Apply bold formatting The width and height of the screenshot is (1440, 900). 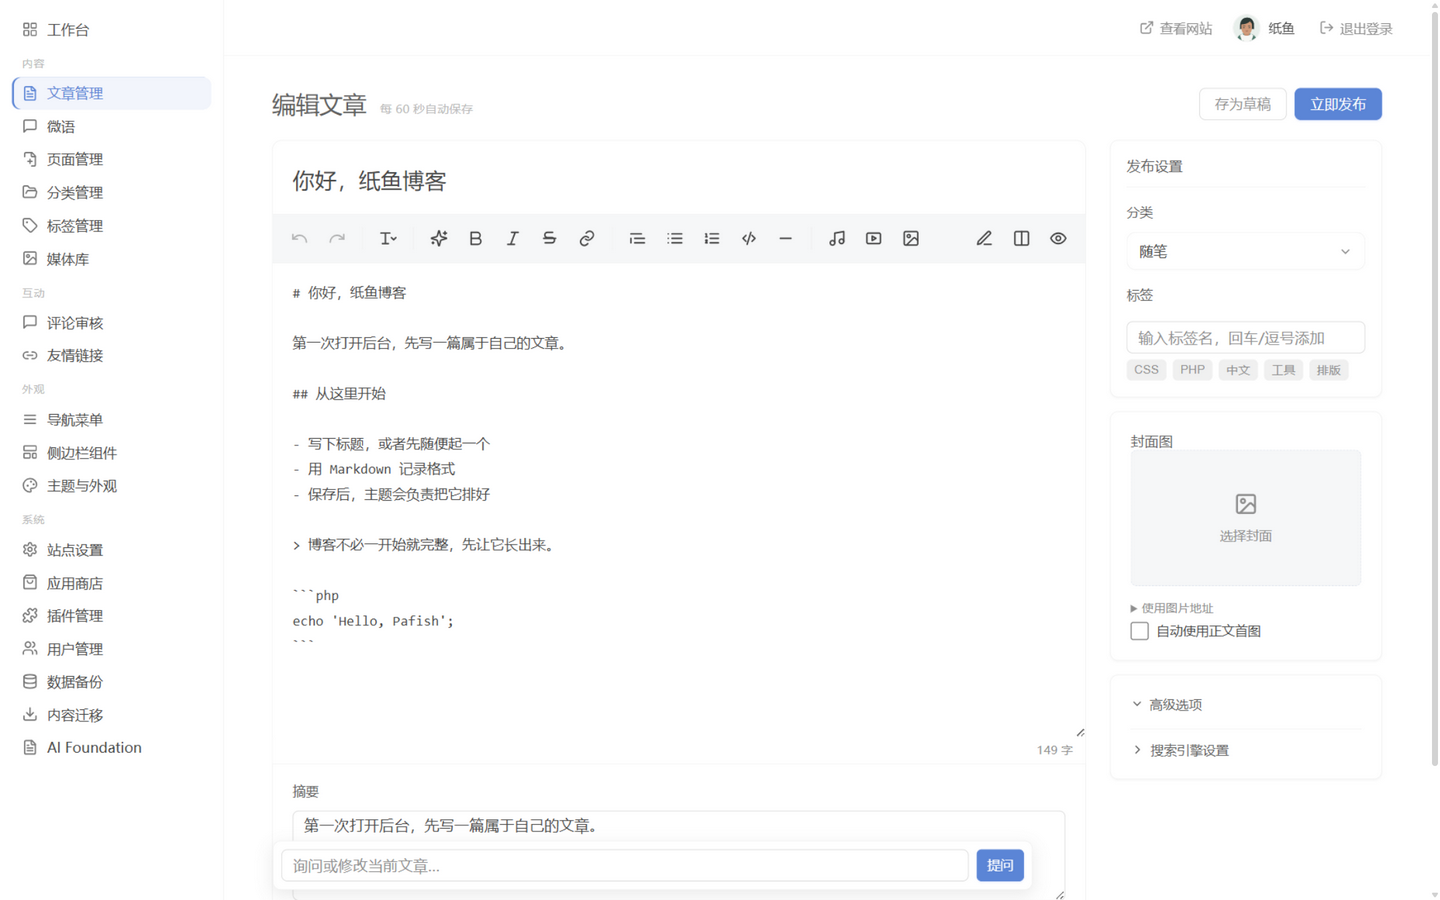(475, 239)
